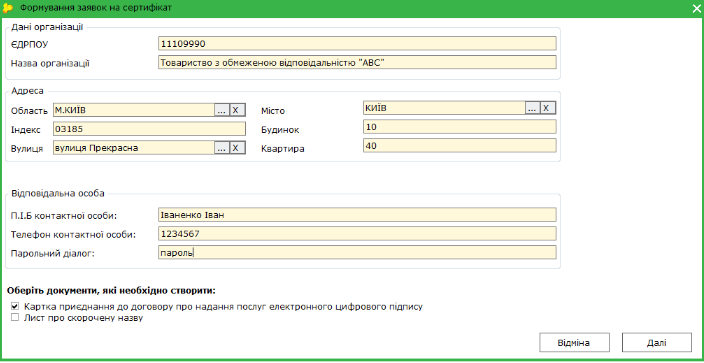
Task: Click the Адреса group title
Action: click(x=27, y=91)
